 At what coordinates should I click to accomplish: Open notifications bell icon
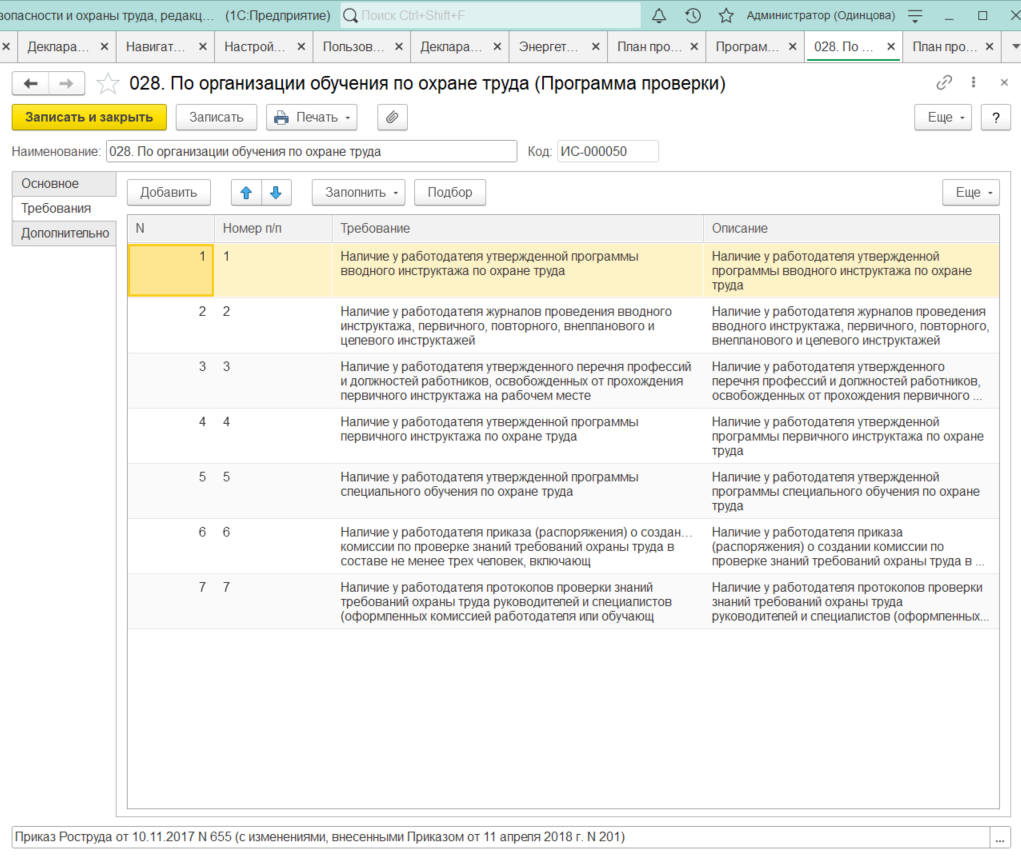659,16
